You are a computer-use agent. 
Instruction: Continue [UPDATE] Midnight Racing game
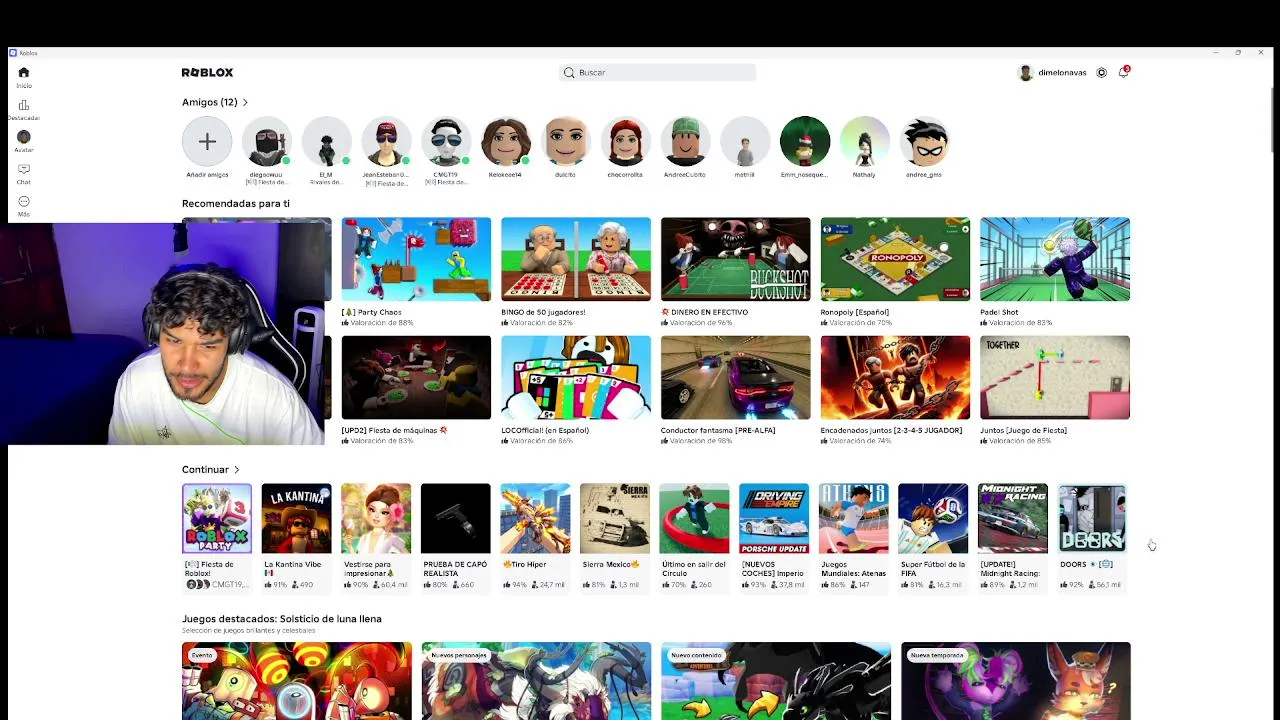1013,518
